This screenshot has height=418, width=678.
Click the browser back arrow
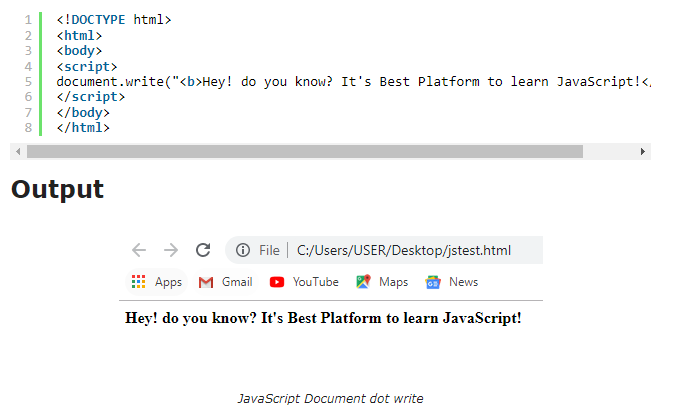point(139,250)
